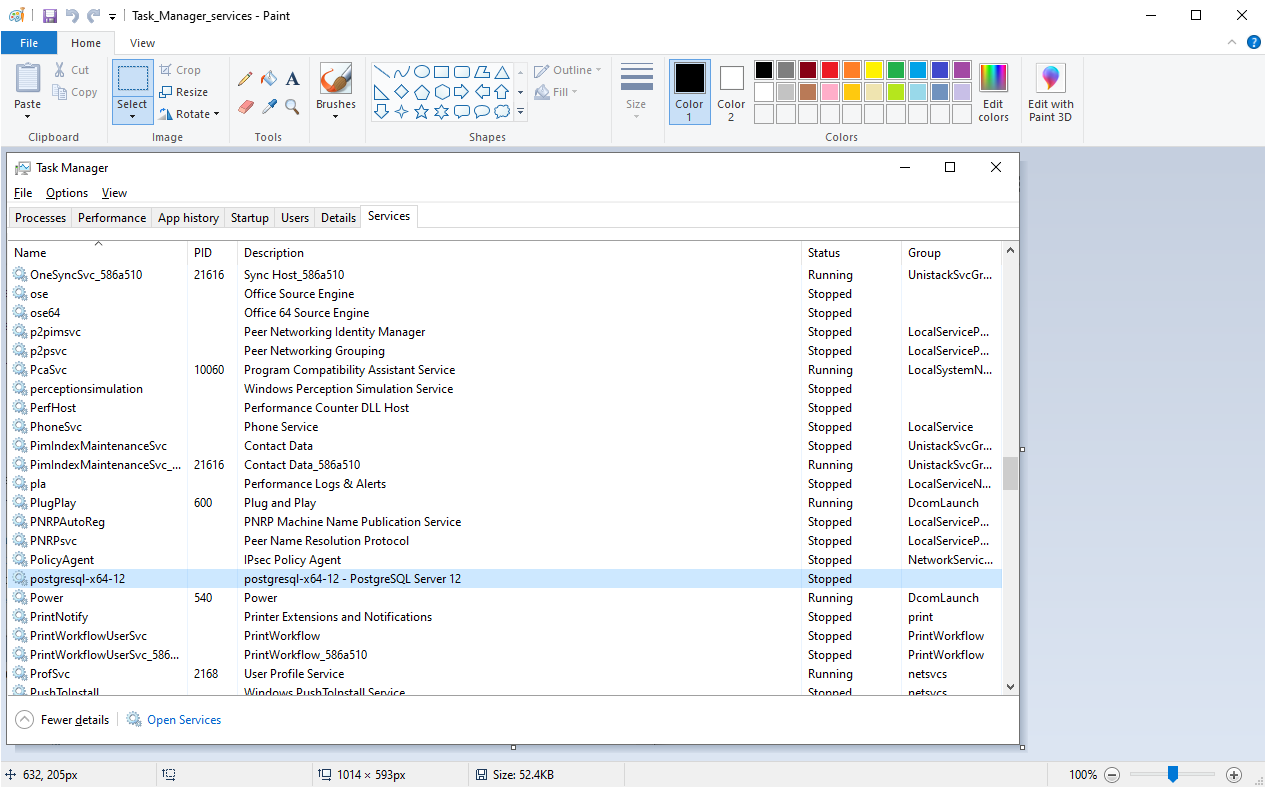Image resolution: width=1266 pixels, height=788 pixels.
Task: Click the zoom in plus button
Action: [x=1234, y=775]
